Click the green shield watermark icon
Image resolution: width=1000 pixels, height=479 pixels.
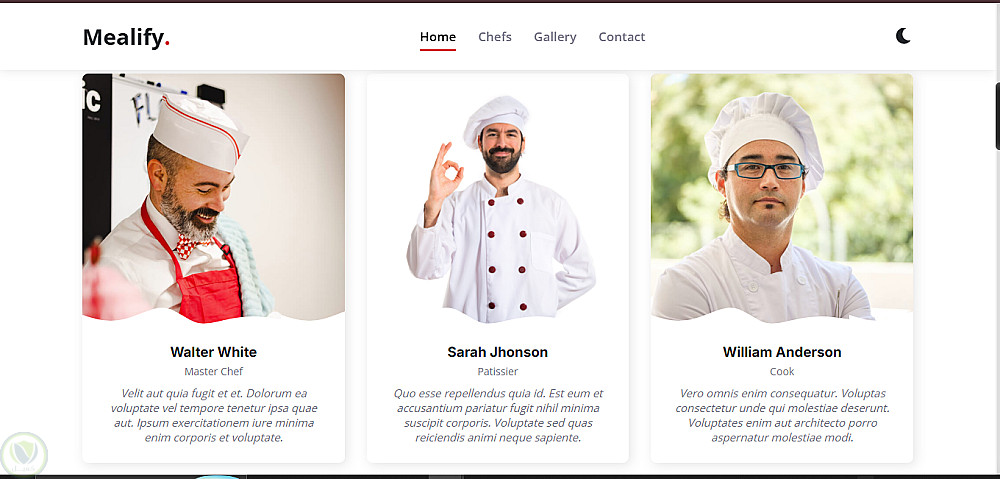24,454
